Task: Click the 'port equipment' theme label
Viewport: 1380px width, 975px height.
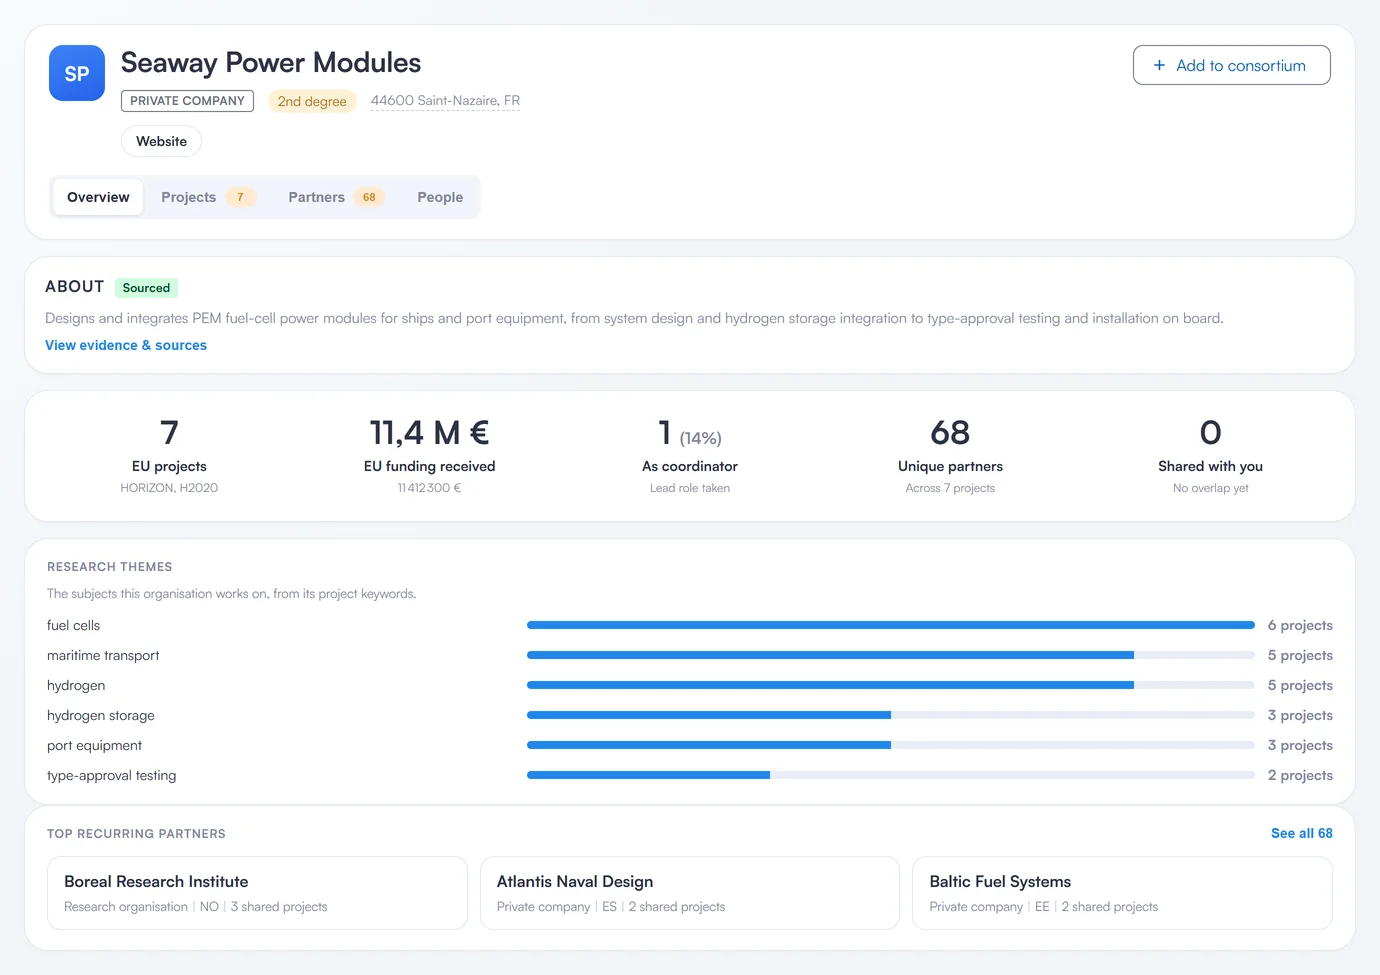Action: tap(94, 745)
